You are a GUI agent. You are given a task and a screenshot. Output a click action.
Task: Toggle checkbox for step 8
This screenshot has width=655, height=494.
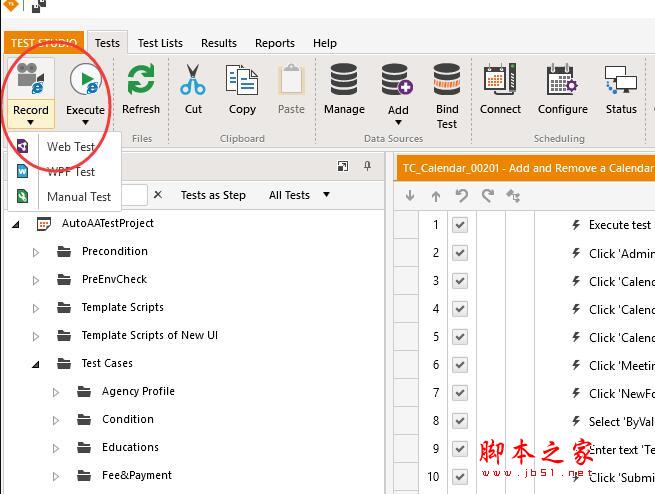click(460, 421)
